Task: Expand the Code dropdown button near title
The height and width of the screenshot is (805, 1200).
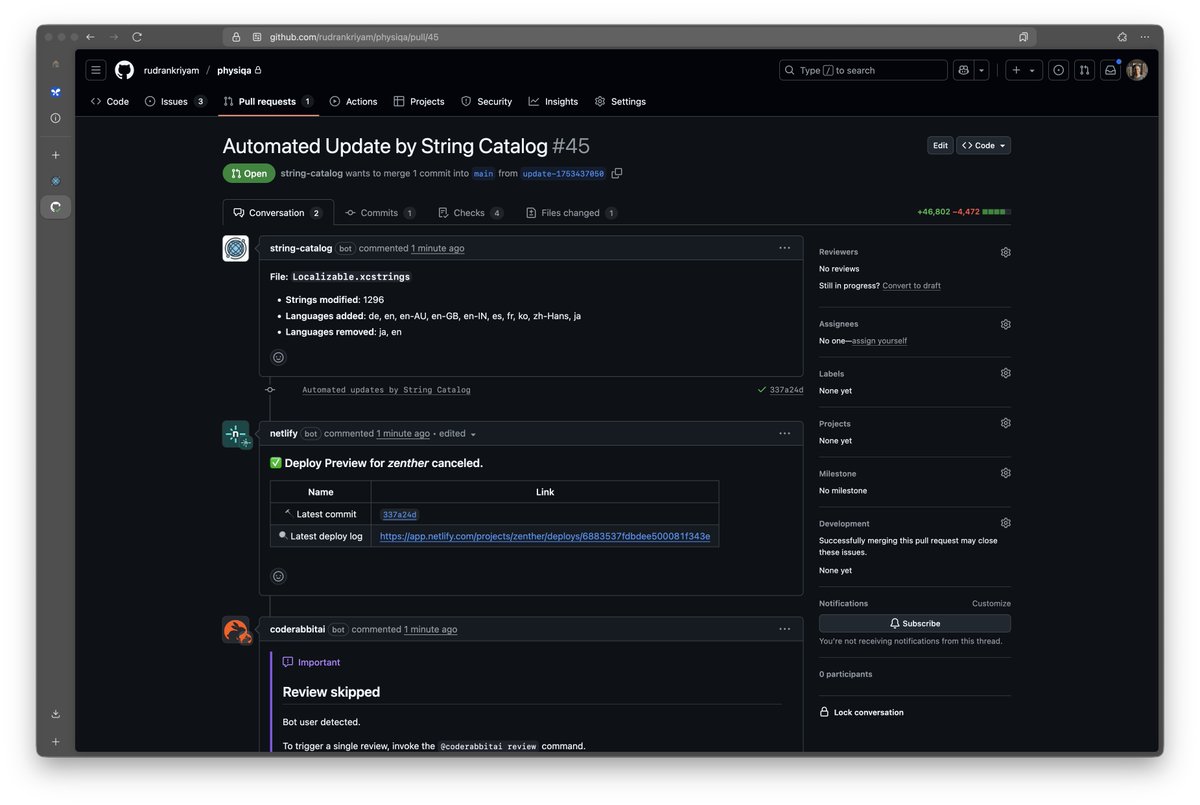Action: tap(984, 145)
